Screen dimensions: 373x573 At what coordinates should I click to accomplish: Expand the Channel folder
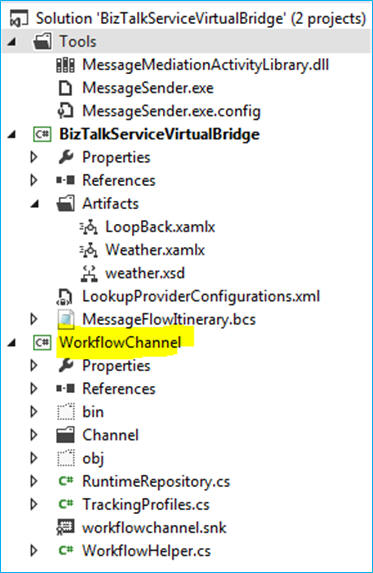[x=34, y=435]
